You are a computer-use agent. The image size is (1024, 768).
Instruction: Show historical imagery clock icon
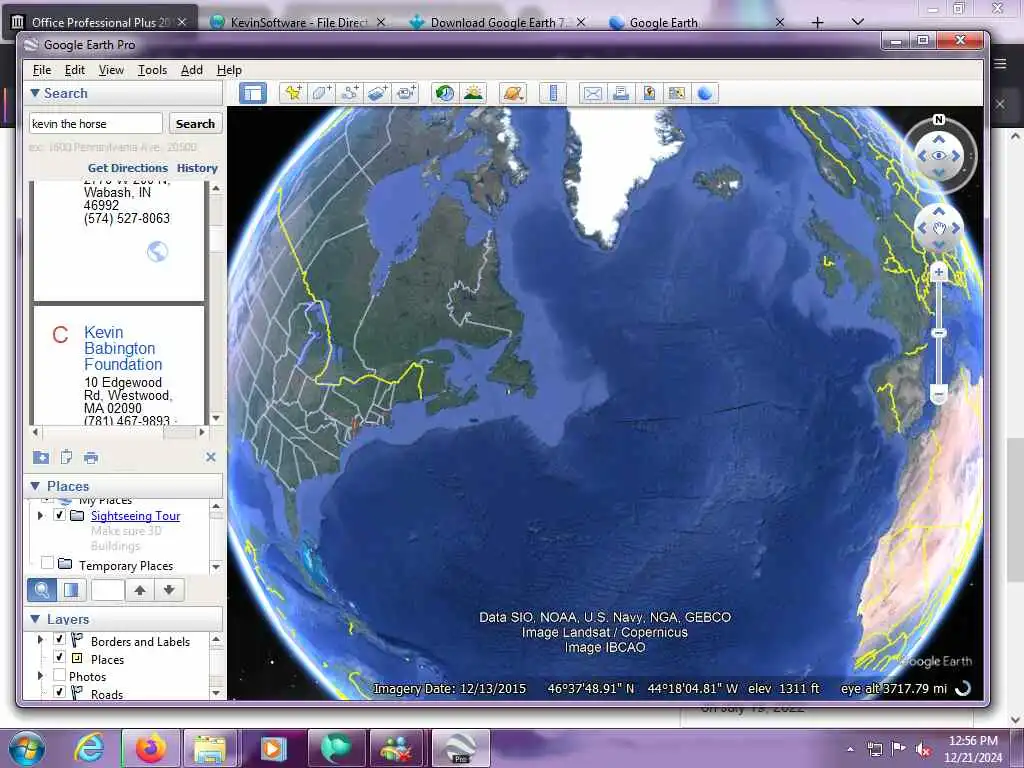[x=445, y=93]
